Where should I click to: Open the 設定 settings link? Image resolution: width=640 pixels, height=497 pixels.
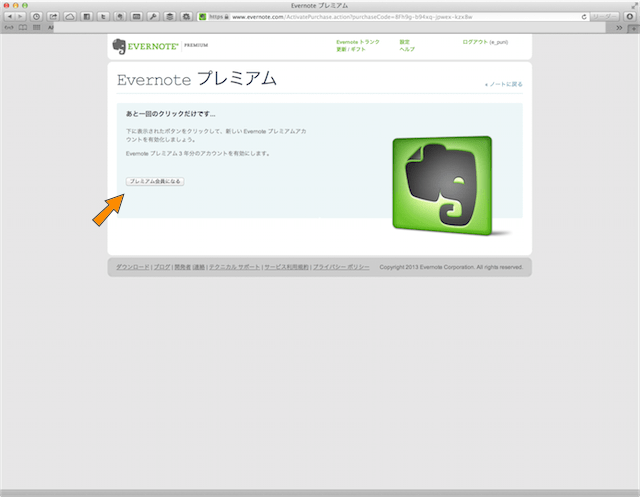pyautogui.click(x=404, y=42)
